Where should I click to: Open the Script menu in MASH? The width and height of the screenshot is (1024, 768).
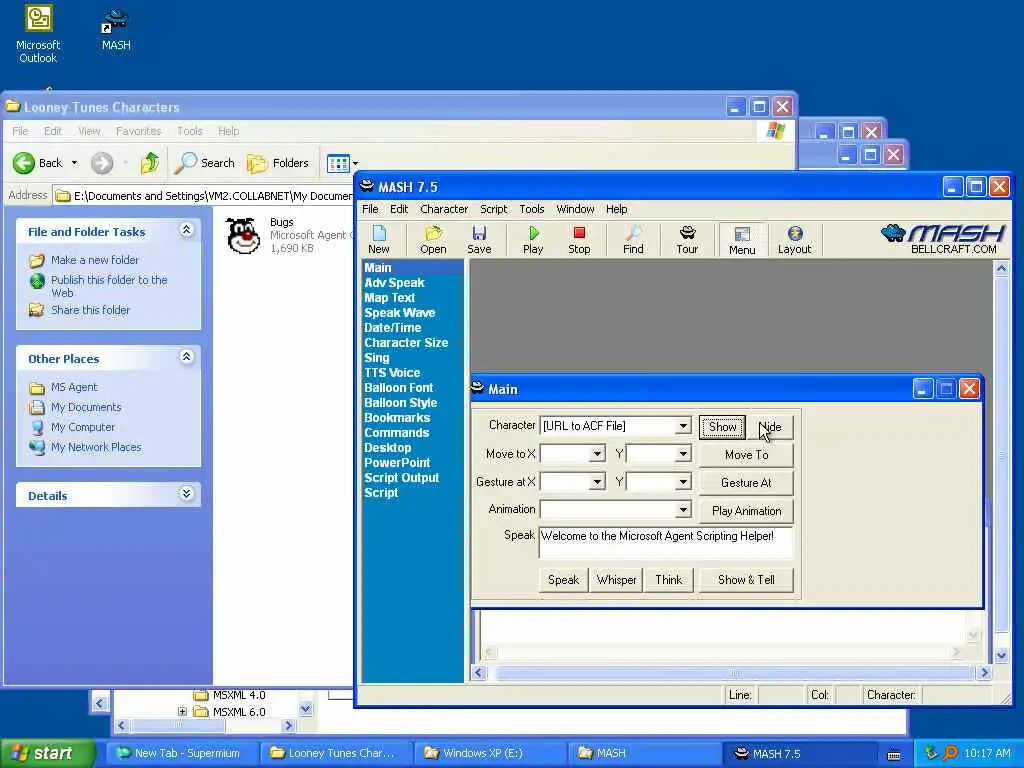point(494,209)
